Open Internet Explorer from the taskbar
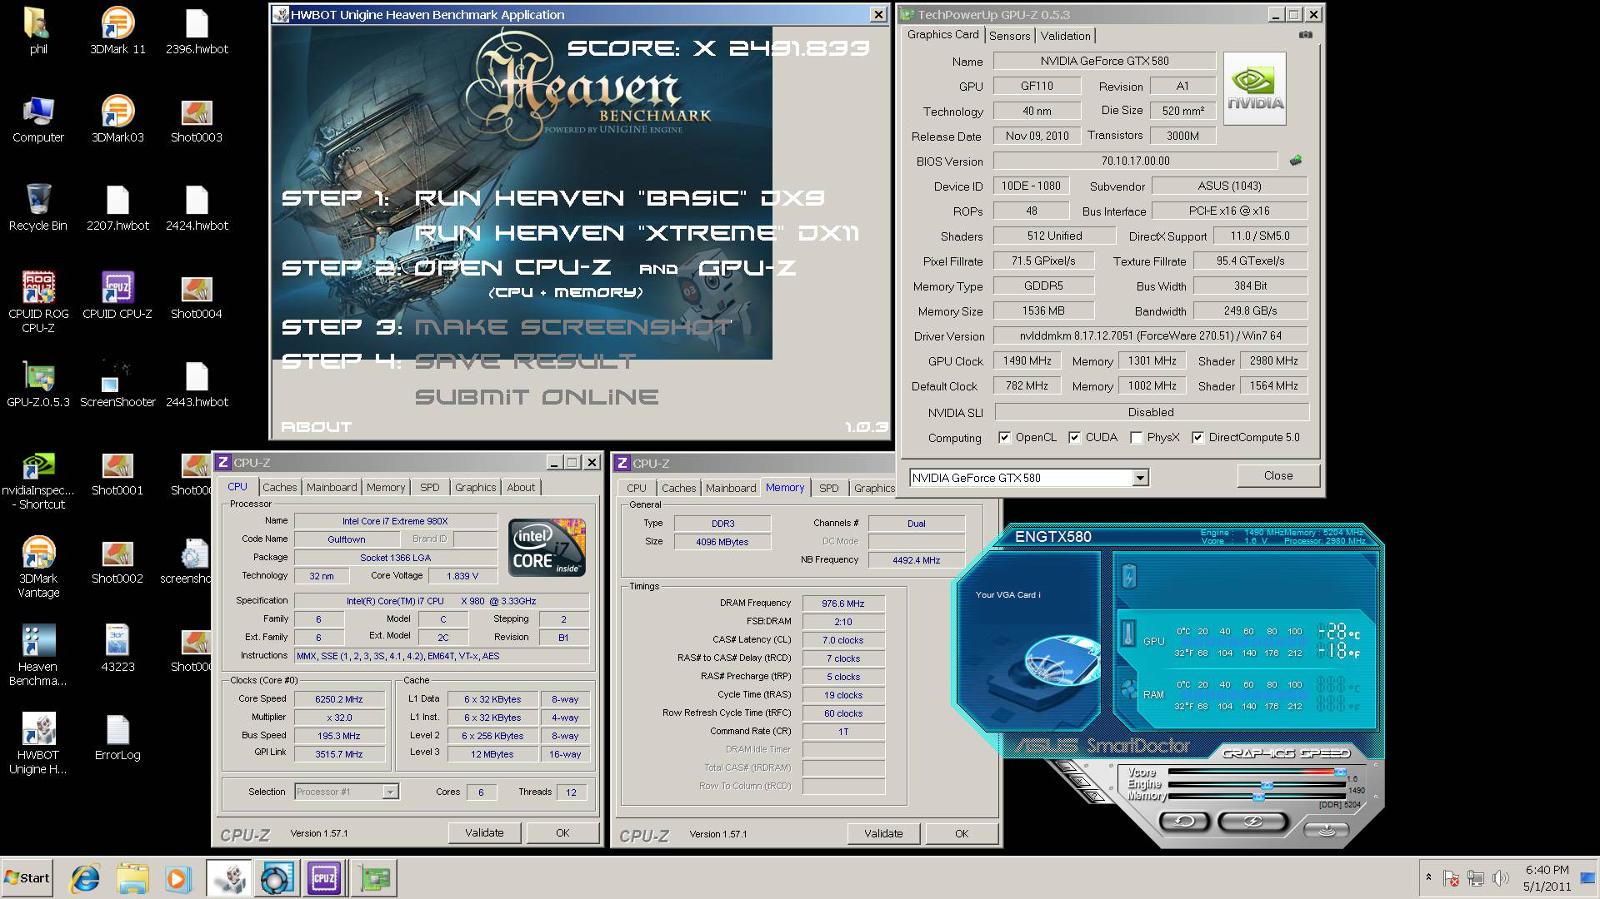Image resolution: width=1600 pixels, height=899 pixels. pos(85,878)
